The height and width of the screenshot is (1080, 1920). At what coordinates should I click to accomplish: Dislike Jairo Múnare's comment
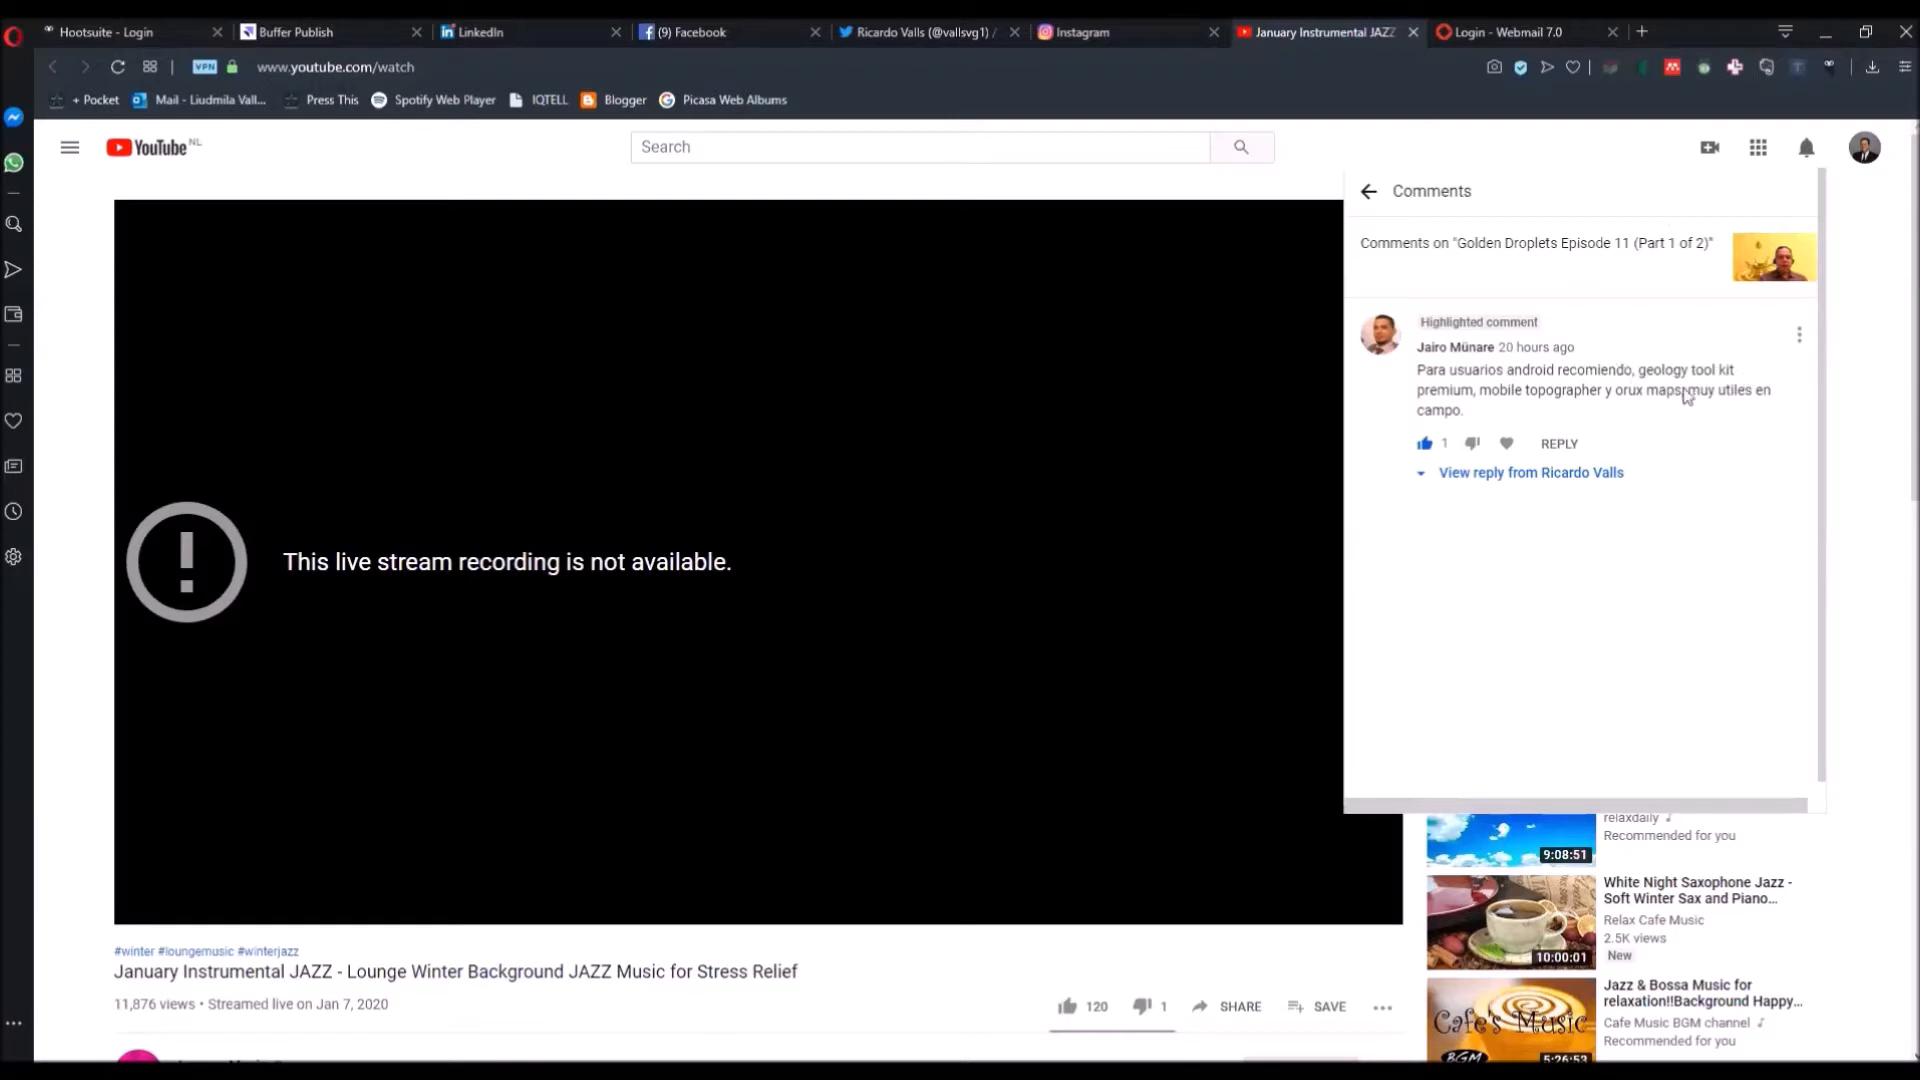(1472, 443)
